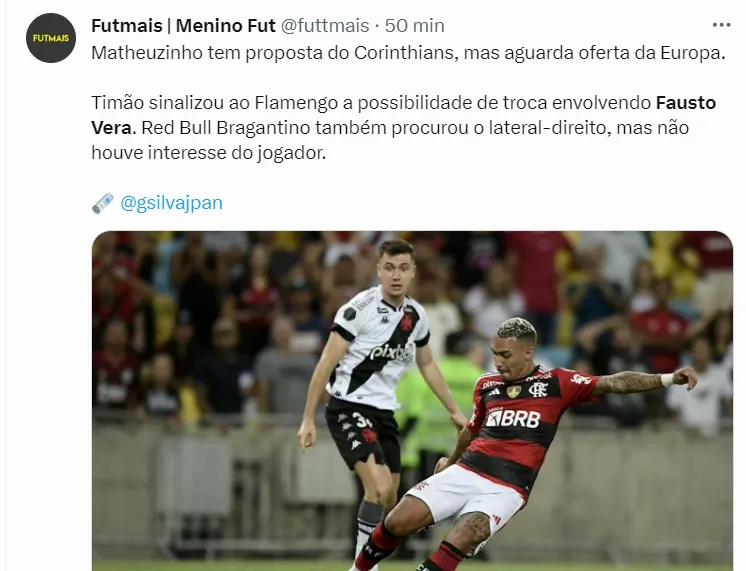Screen dimensions: 746x571
Task: Follow the @gsilvajpan mention link
Action: coord(171,203)
